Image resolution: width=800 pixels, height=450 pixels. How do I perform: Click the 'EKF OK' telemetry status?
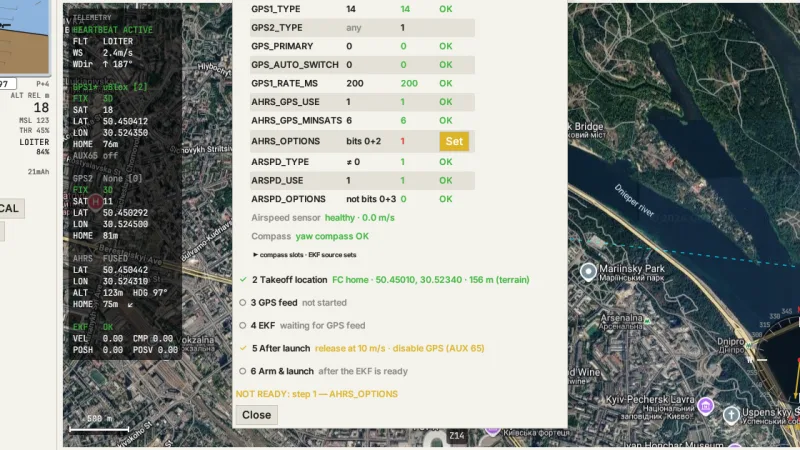click(93, 327)
